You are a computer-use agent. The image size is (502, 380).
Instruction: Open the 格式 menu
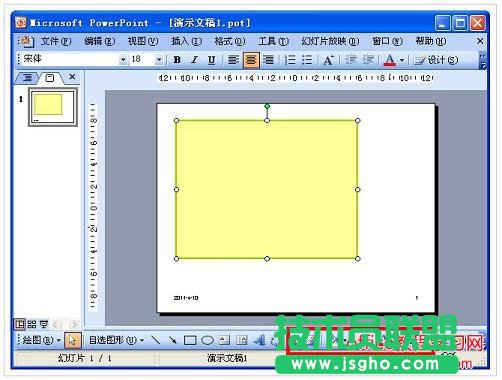pos(230,41)
